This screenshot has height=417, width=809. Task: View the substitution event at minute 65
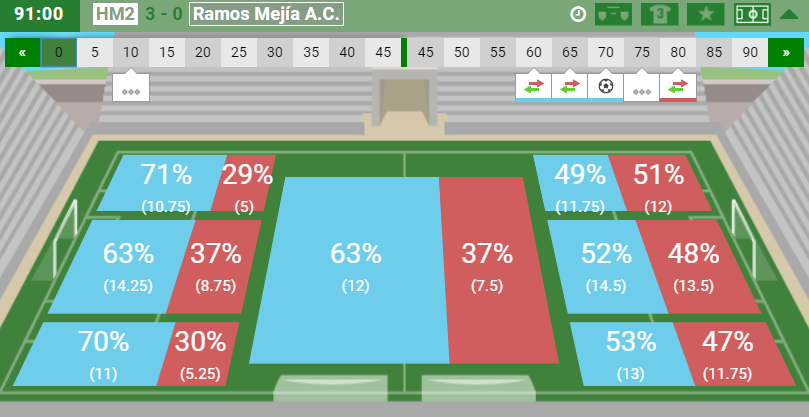coord(570,87)
